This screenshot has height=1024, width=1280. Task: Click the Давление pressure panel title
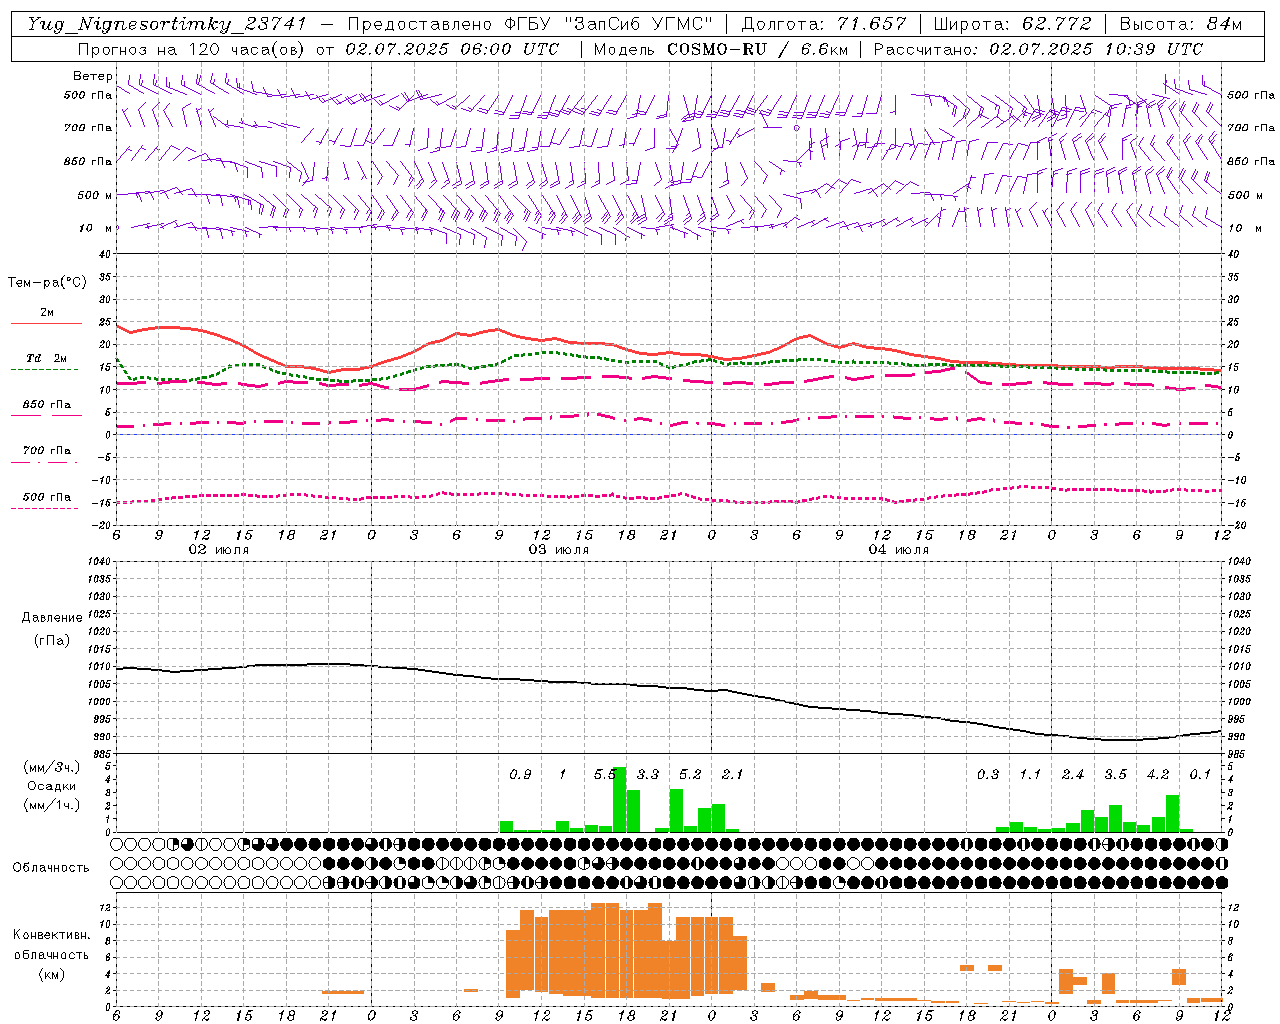[52, 618]
